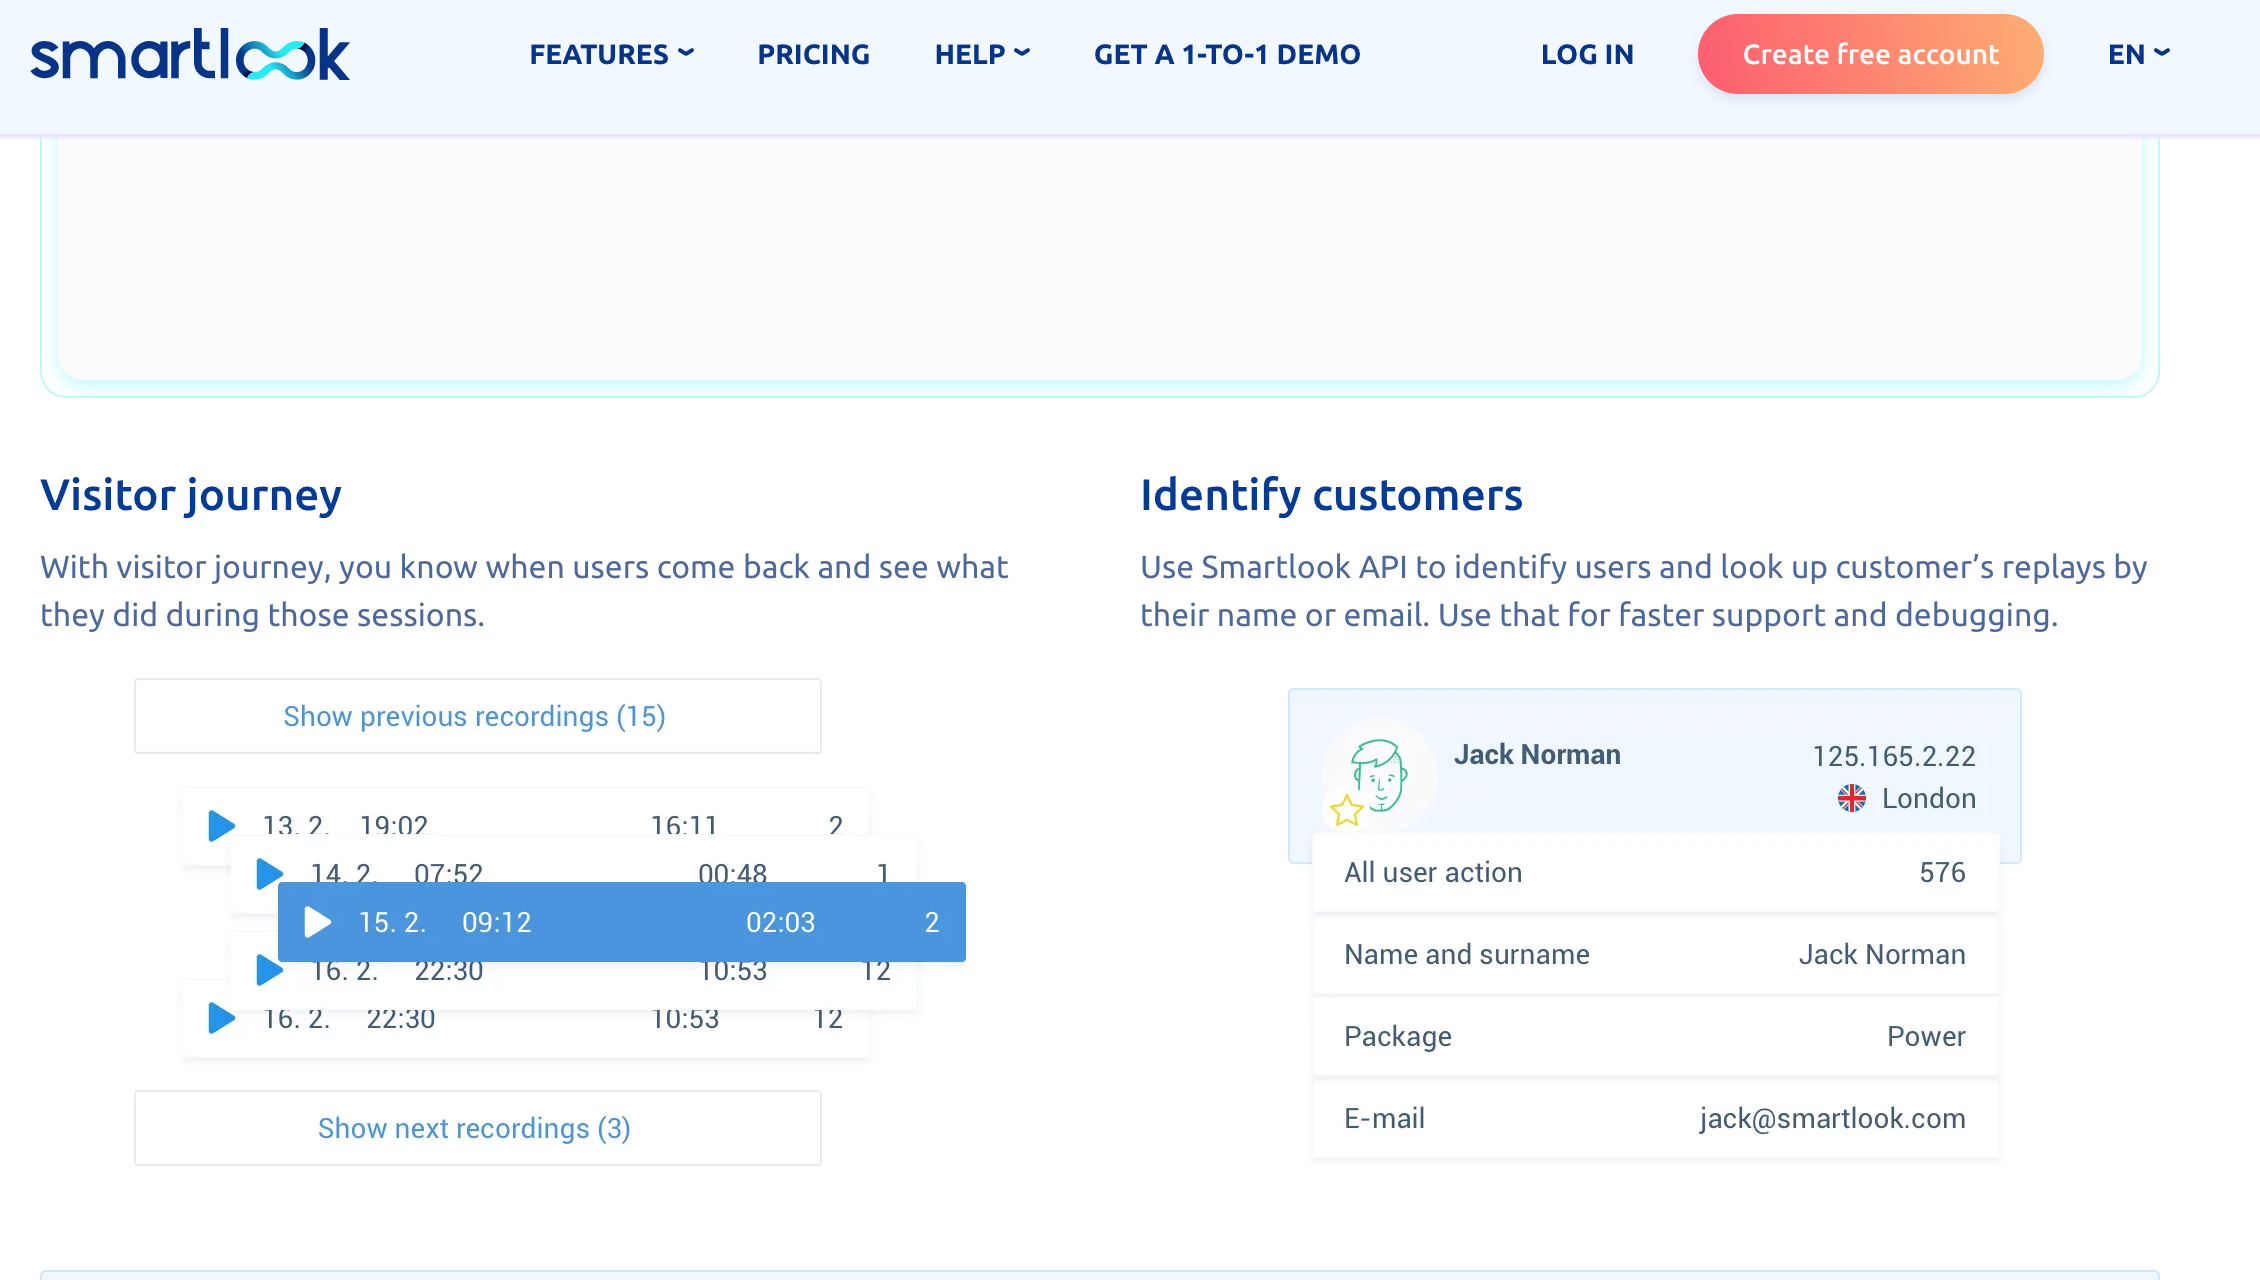Click the Package row label

tap(1397, 1036)
